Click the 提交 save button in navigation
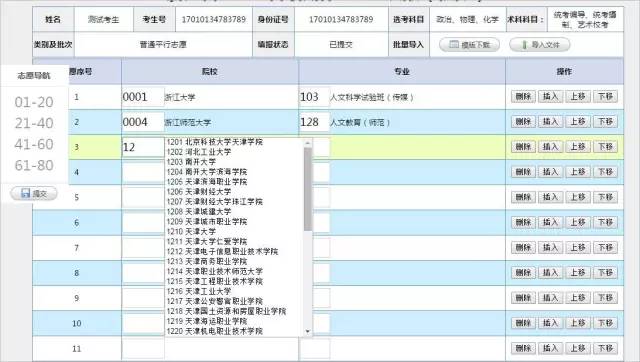 (x=34, y=193)
